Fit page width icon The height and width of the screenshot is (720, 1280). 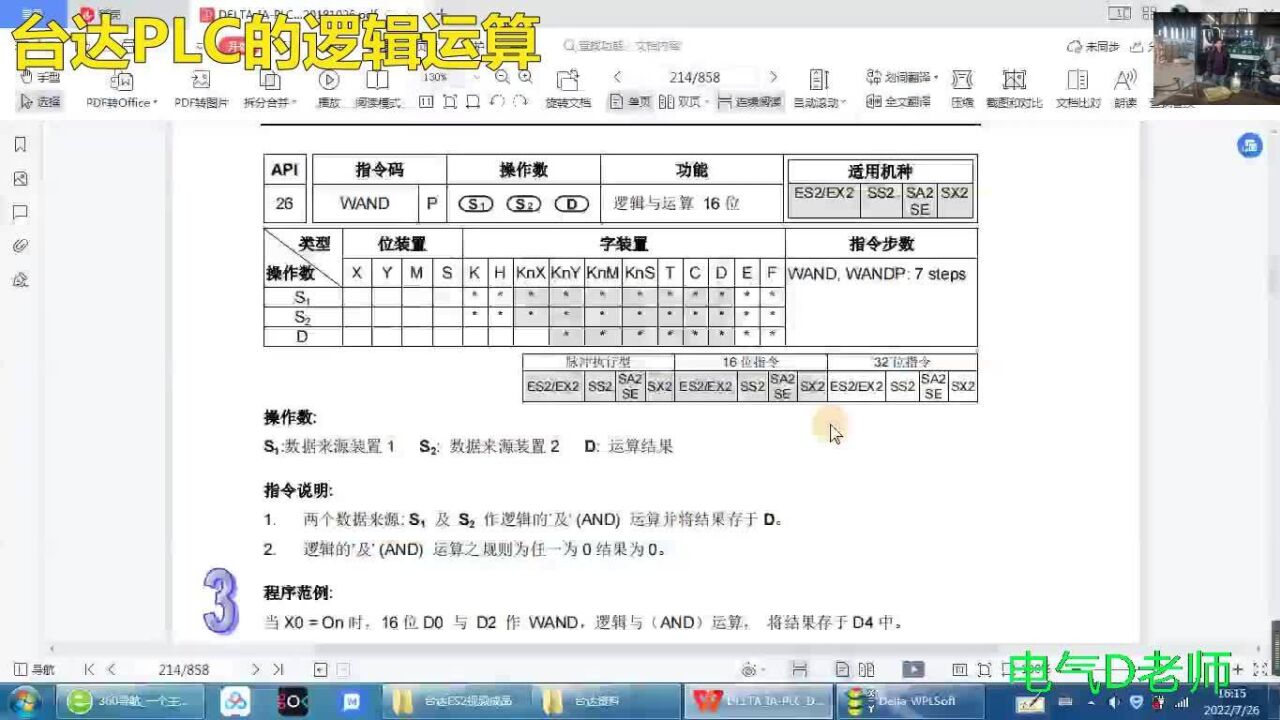(x=472, y=102)
